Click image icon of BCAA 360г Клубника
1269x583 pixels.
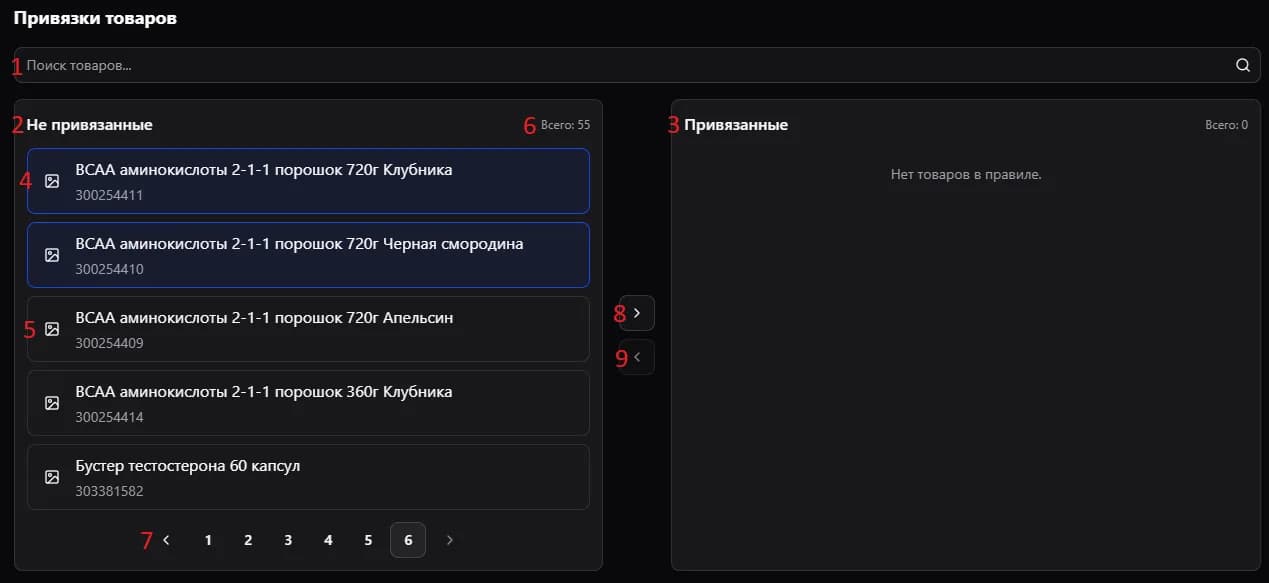click(x=53, y=403)
